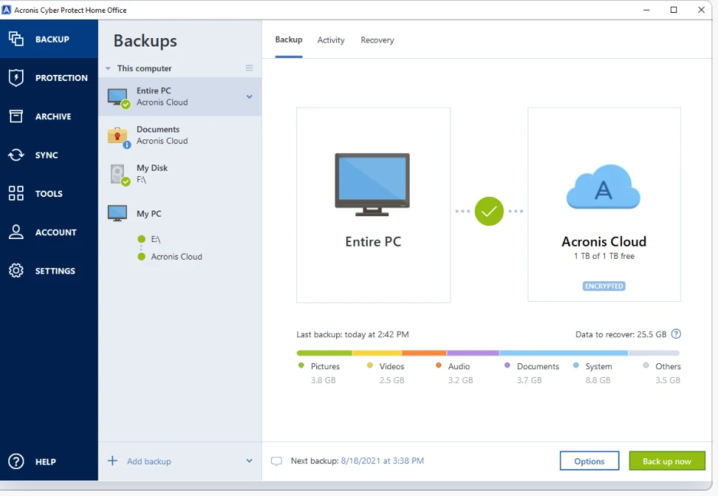Click the Options button

click(589, 461)
